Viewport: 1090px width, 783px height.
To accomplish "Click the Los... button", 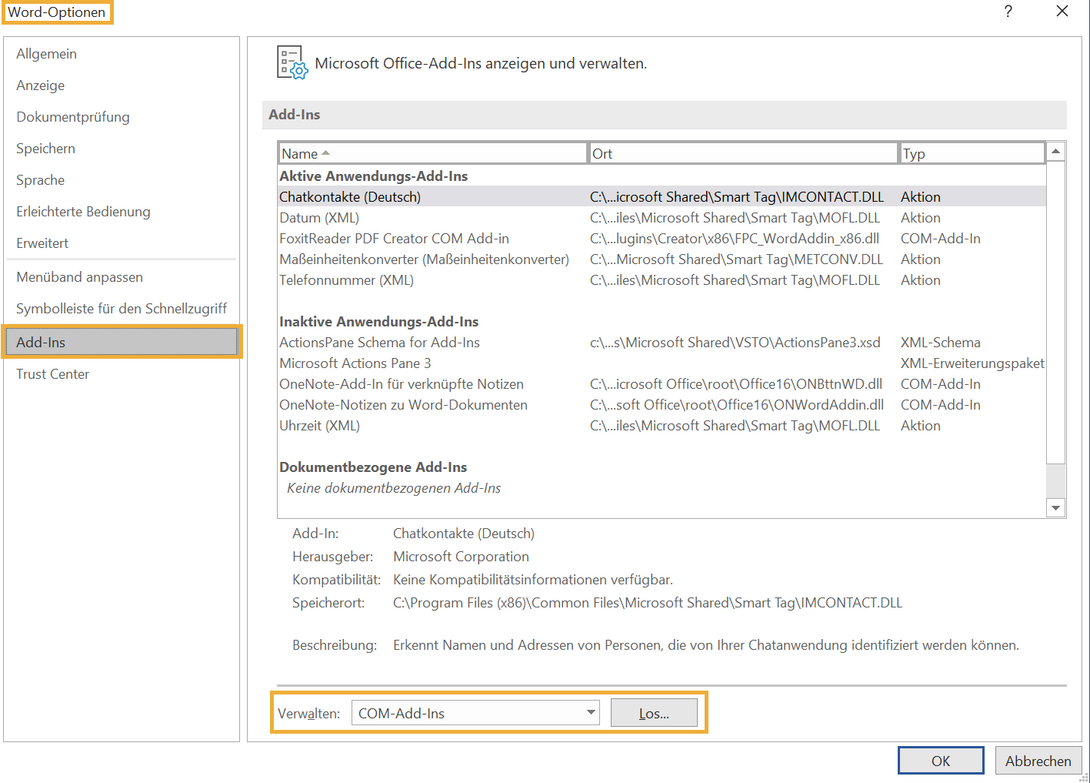I will 654,713.
